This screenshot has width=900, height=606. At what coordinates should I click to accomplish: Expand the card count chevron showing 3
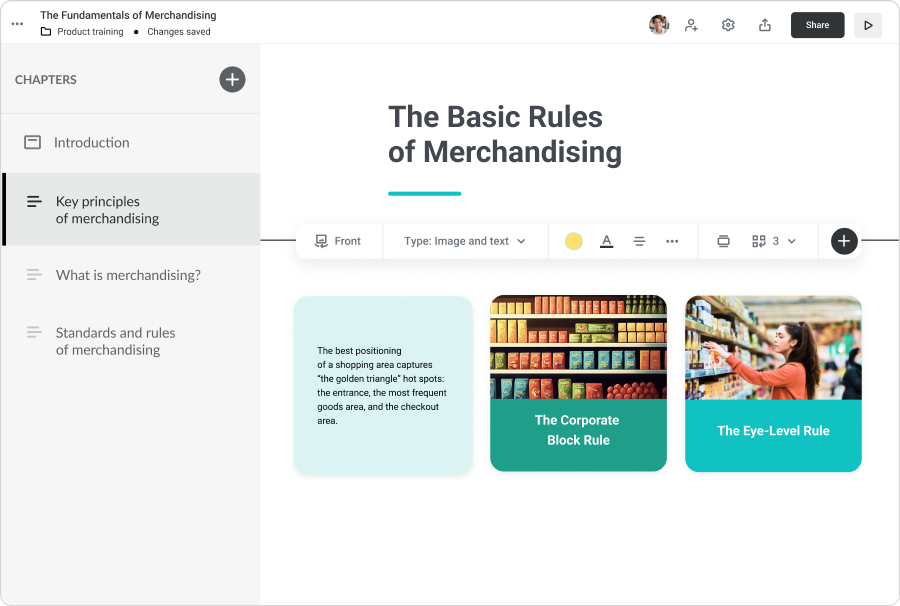pos(791,240)
